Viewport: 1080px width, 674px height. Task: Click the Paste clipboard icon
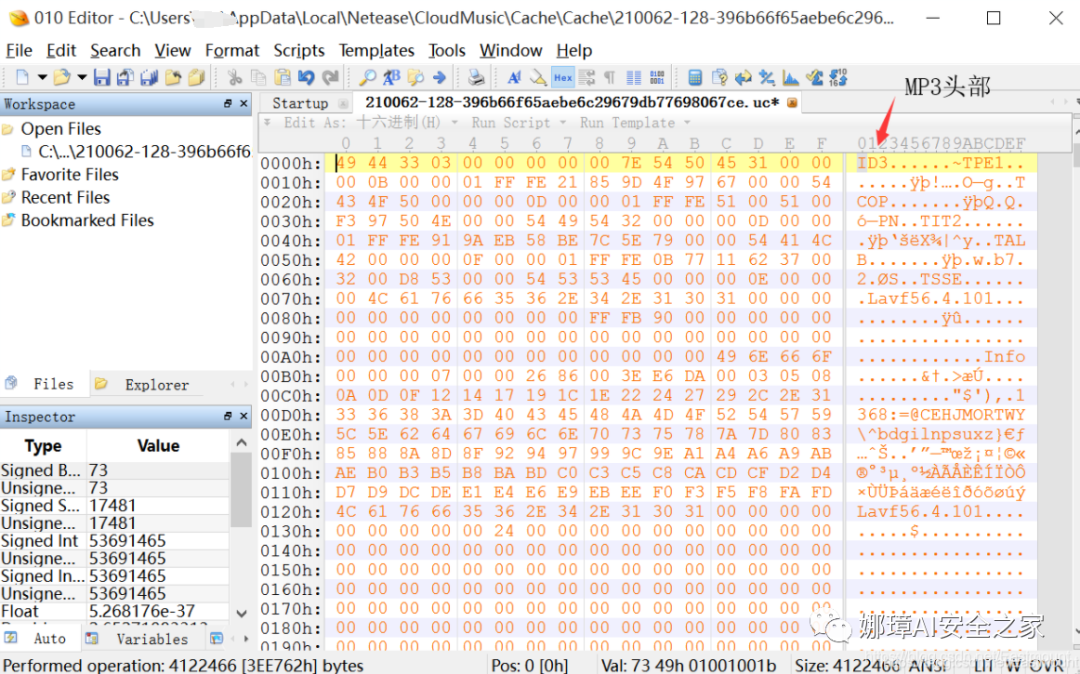(x=282, y=77)
